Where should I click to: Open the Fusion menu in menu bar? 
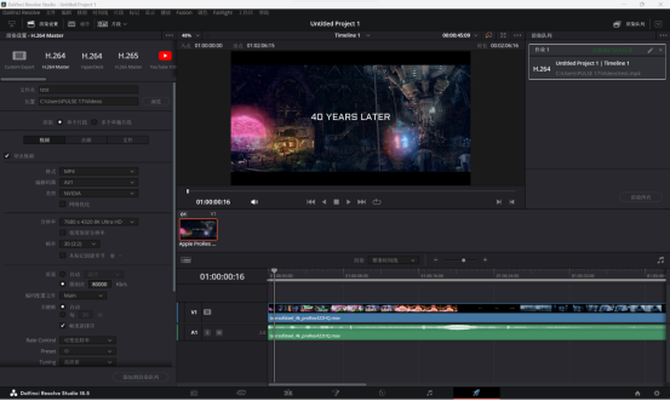(x=184, y=13)
